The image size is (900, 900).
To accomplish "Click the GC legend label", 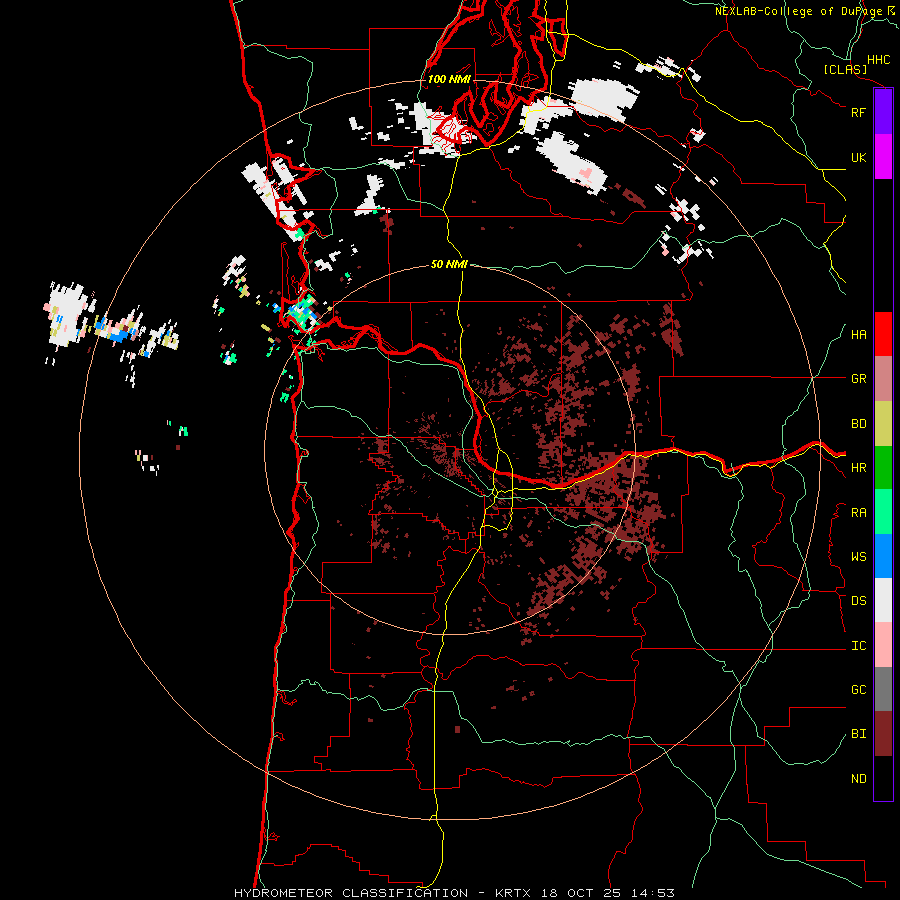I will (858, 690).
